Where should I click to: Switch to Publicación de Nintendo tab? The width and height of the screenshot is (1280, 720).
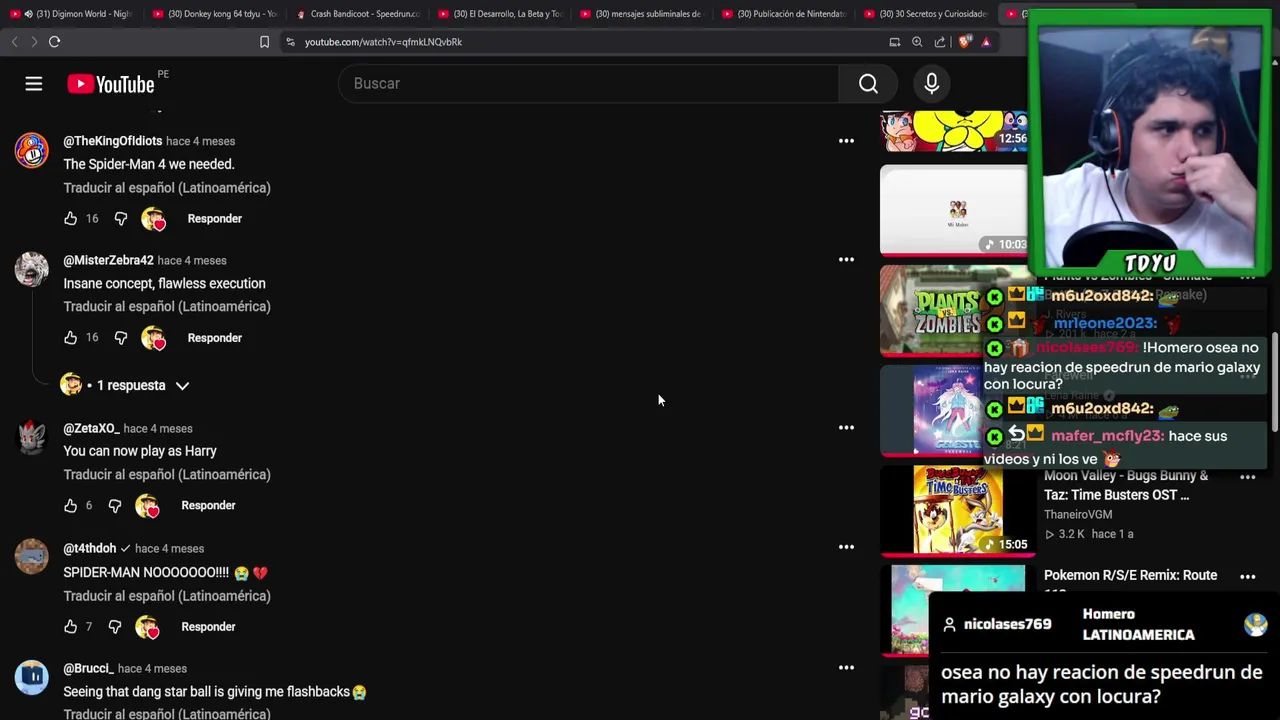pyautogui.click(x=785, y=14)
